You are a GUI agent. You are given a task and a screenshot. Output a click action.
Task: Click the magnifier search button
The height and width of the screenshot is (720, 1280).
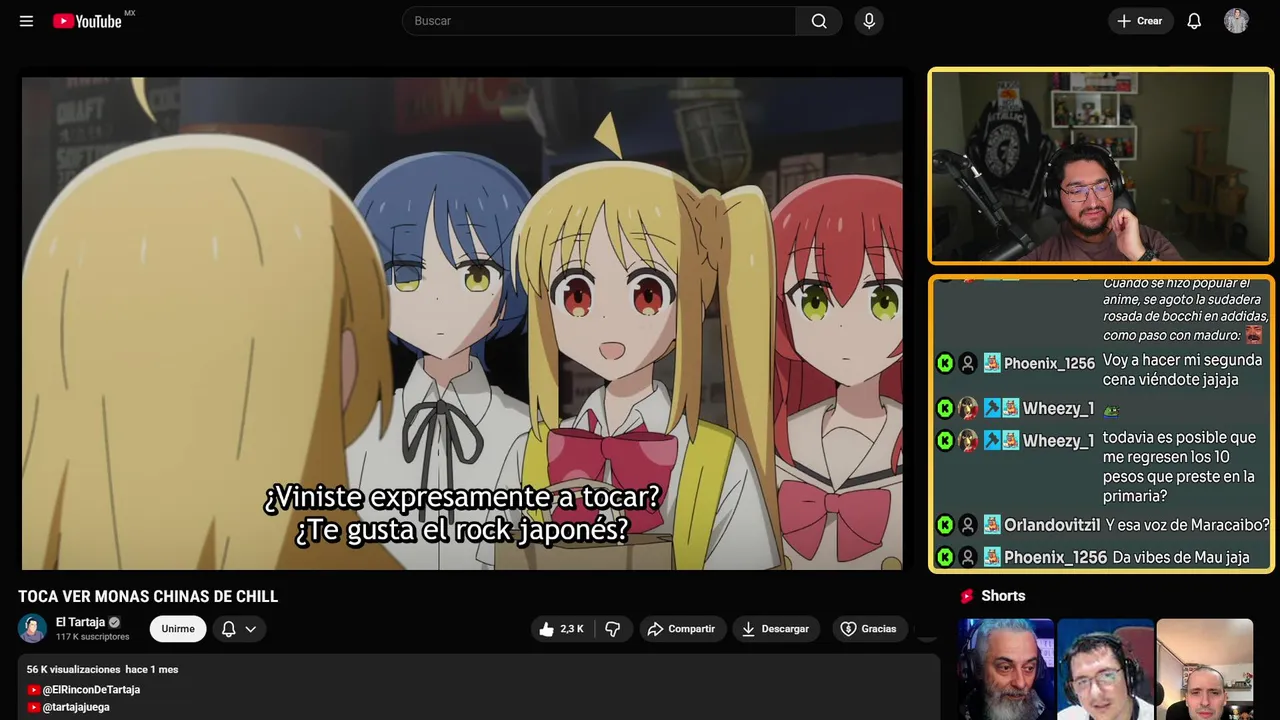pos(819,21)
